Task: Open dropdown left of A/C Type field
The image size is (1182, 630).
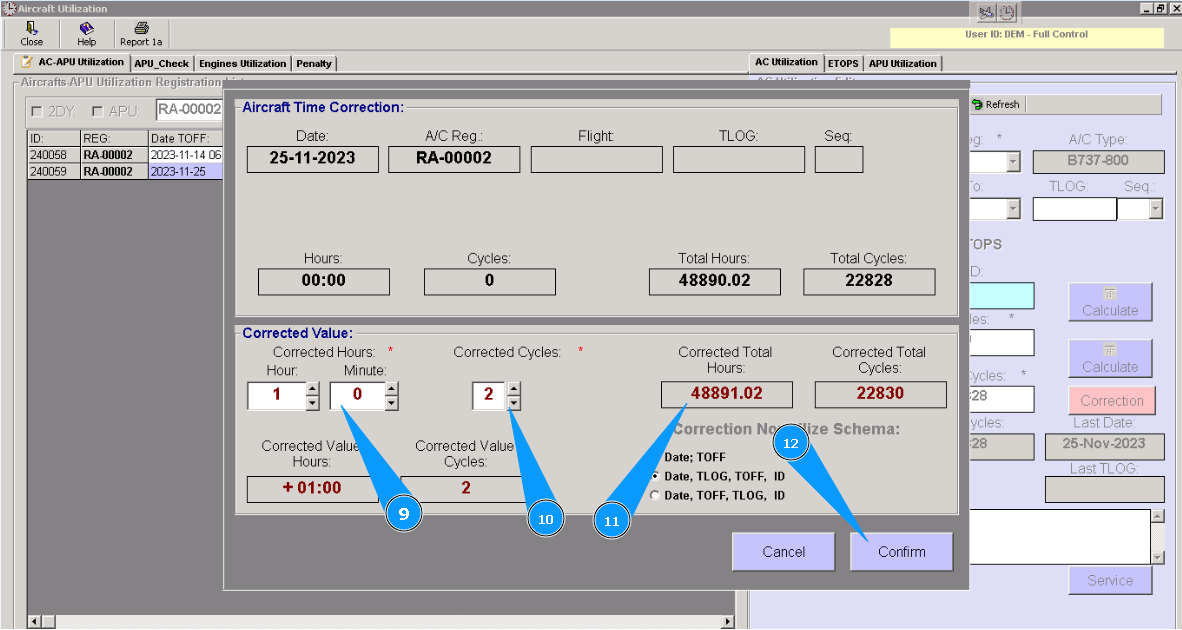Action: [1013, 161]
